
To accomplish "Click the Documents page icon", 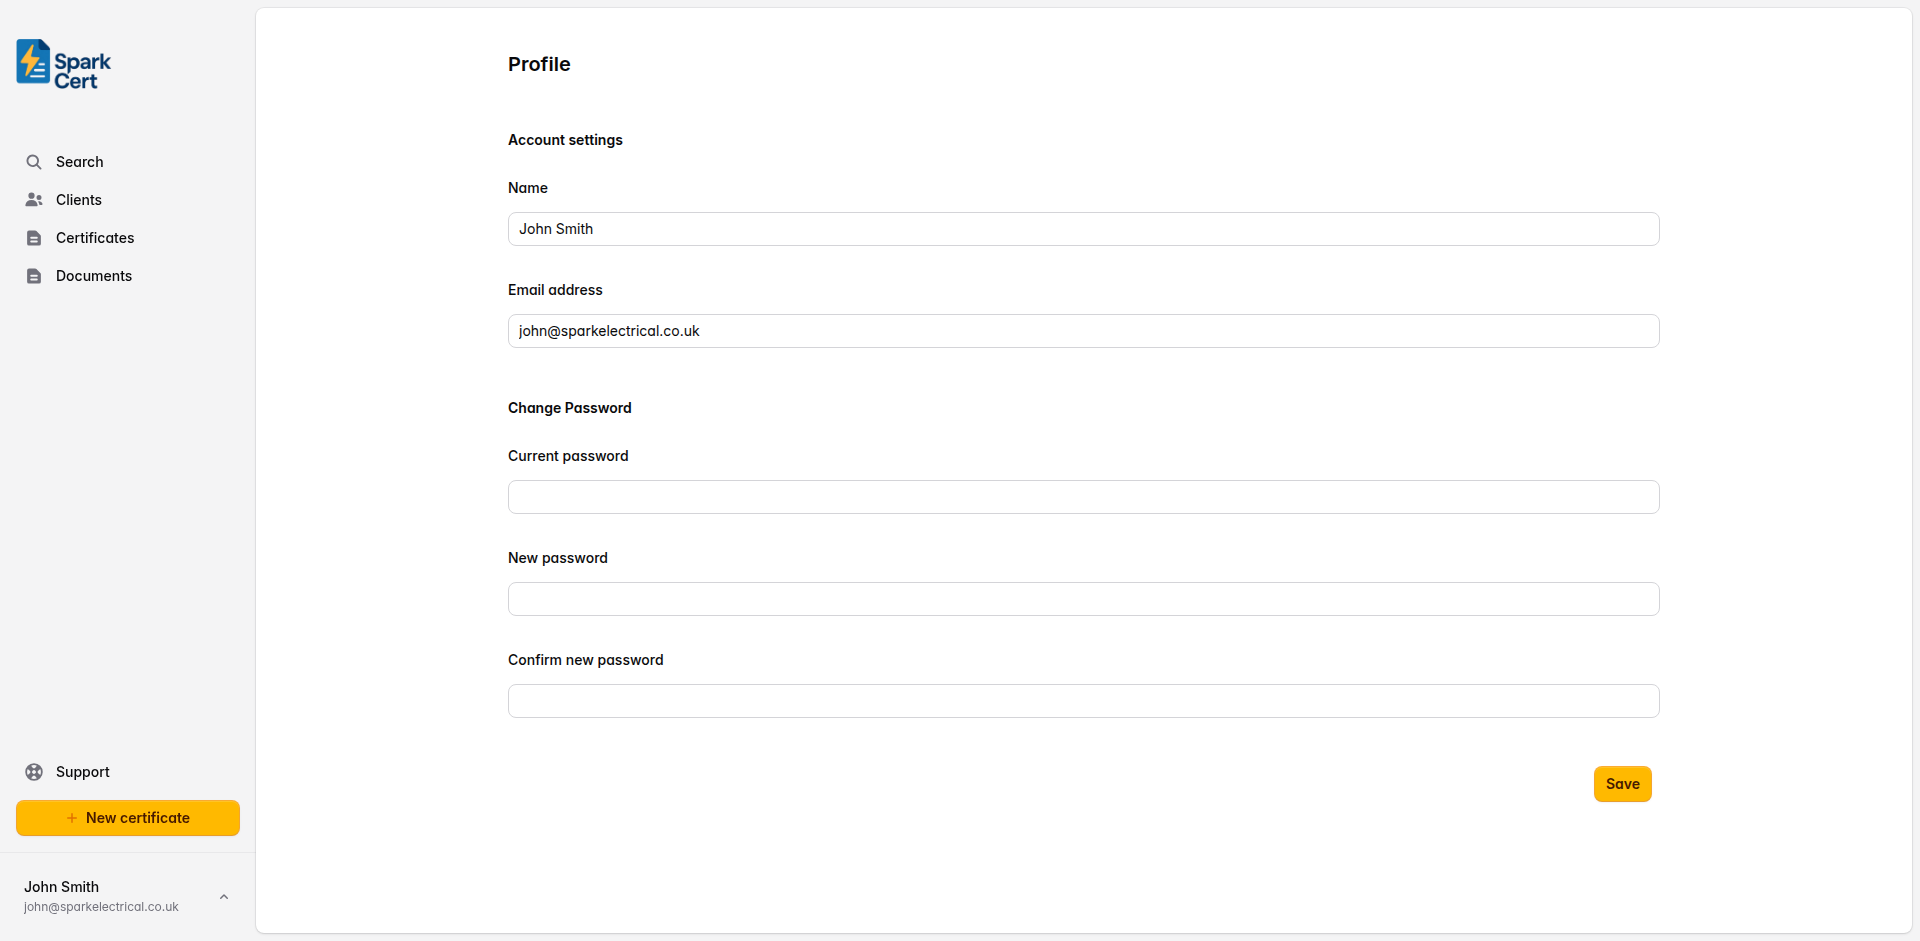I will [x=34, y=275].
